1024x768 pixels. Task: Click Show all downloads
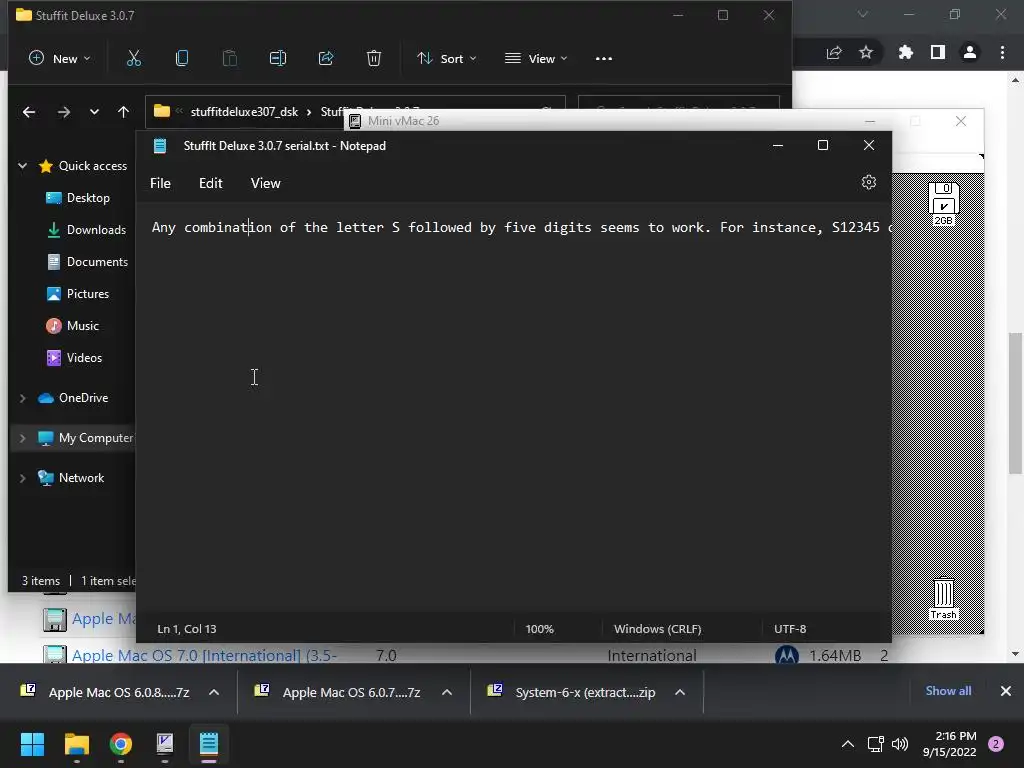[x=948, y=691]
